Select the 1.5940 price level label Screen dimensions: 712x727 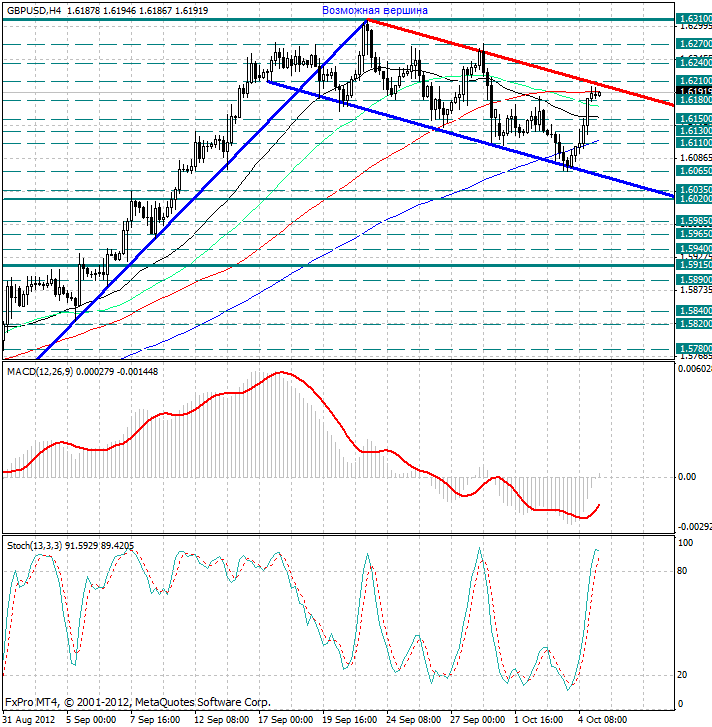tap(694, 249)
